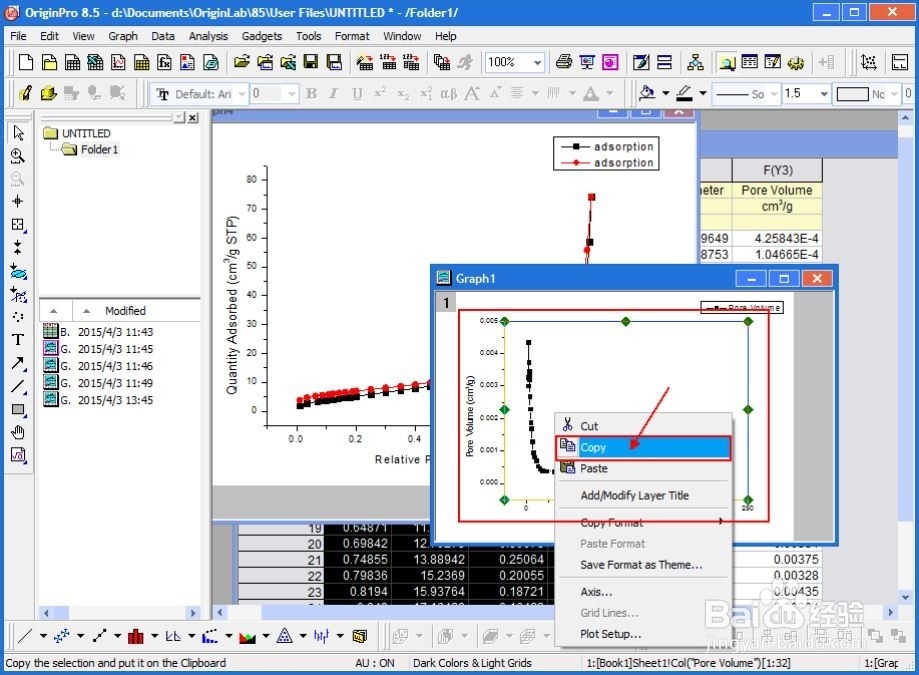Click the Column plot icon
The height and width of the screenshot is (675, 919).
[x=135, y=636]
